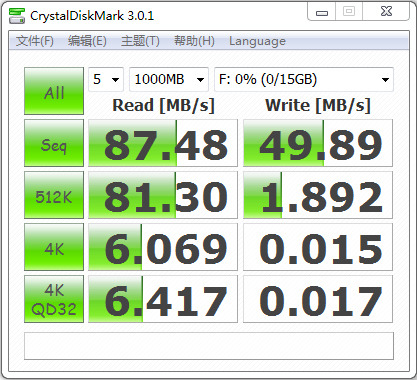Open the 编辑(E) menu
Screen dimensions: 417x380
87,41
